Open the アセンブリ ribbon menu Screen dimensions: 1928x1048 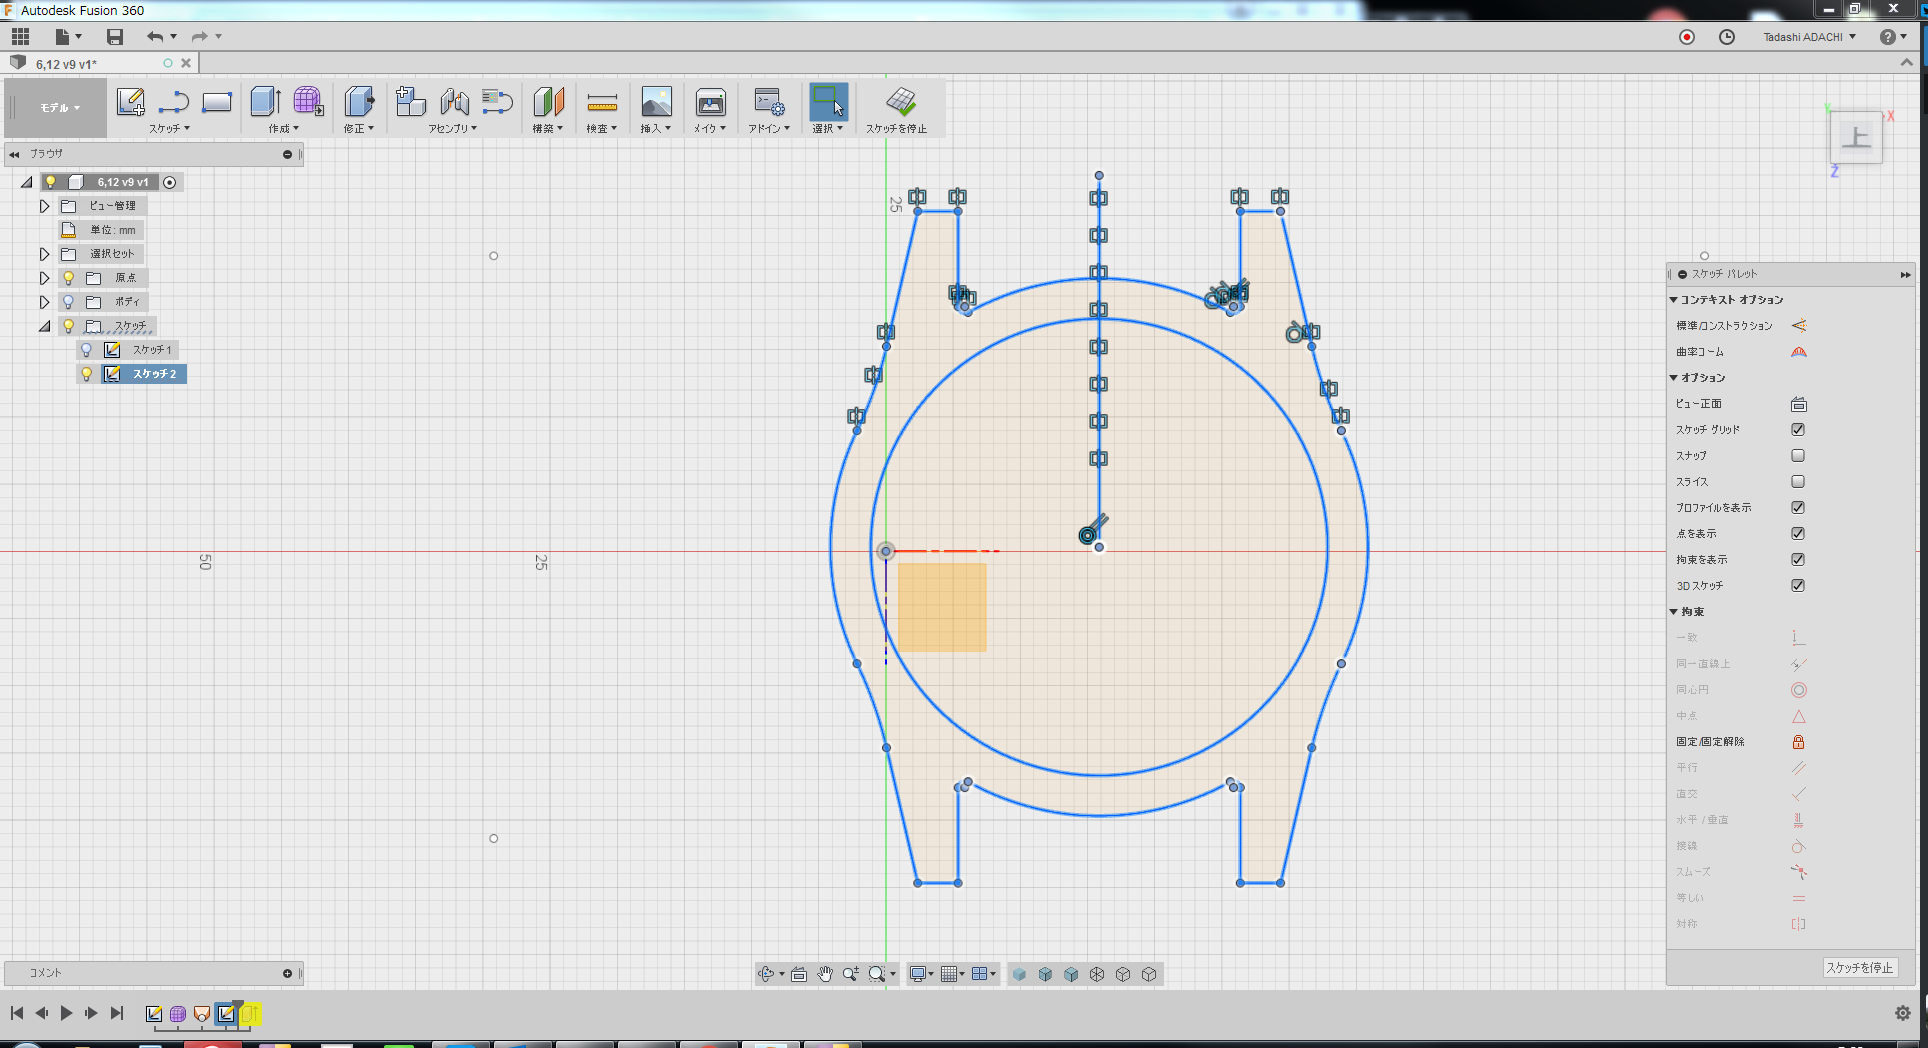(453, 129)
